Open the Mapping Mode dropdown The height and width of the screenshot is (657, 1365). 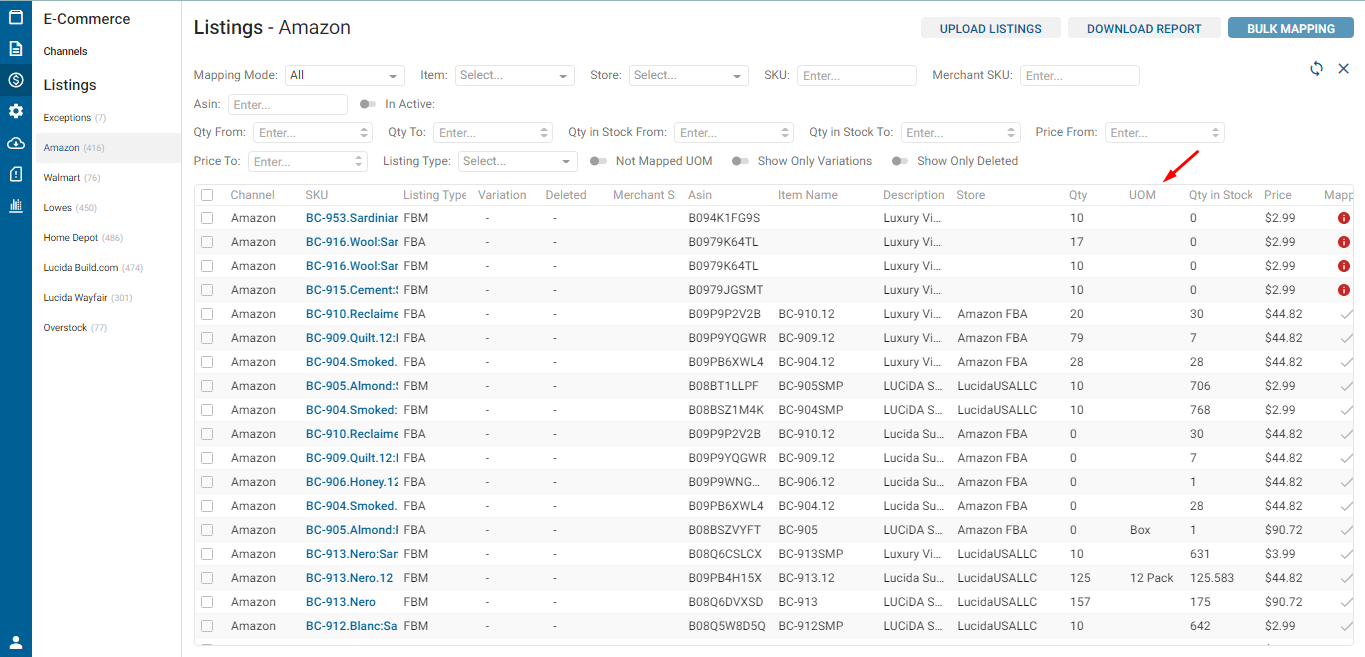[344, 75]
